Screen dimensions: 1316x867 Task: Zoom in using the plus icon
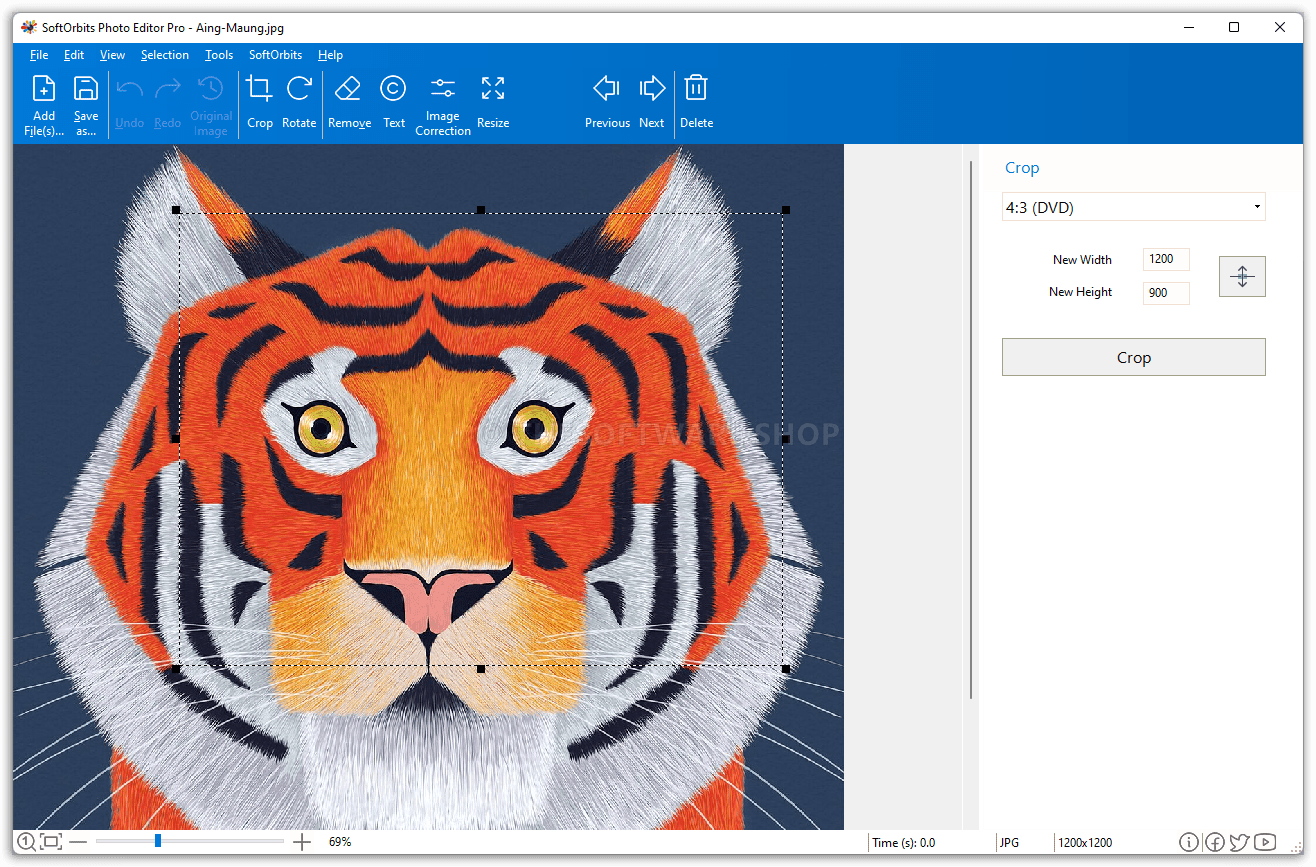(302, 842)
